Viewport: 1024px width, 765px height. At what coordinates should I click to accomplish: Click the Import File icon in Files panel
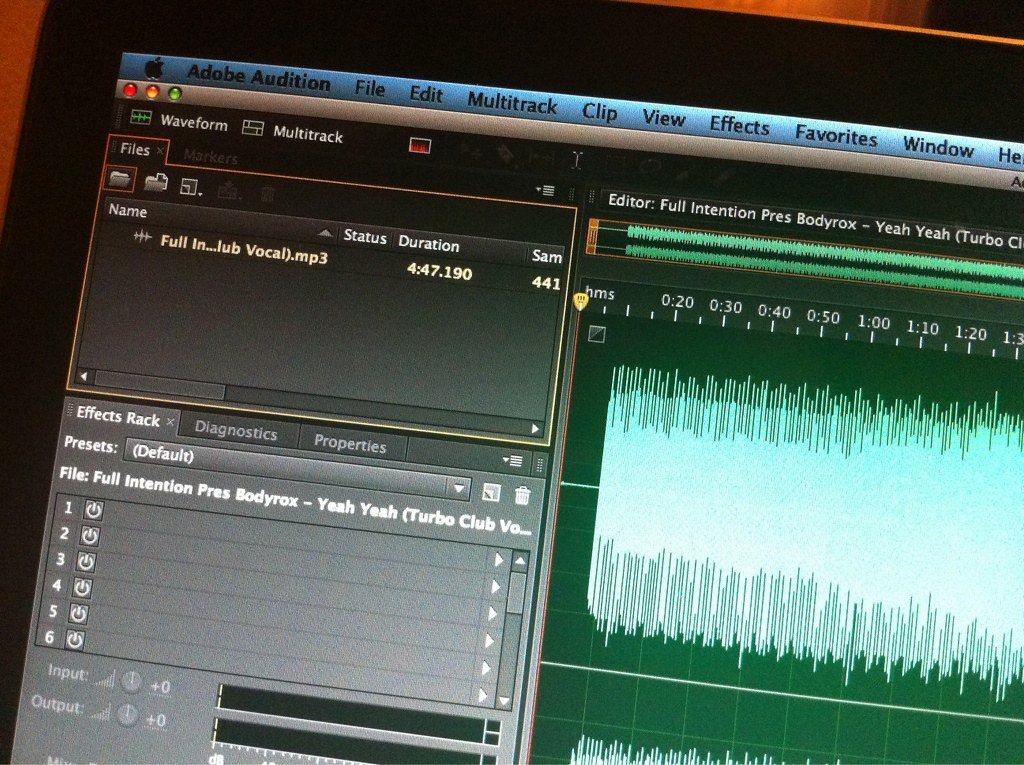coord(156,182)
